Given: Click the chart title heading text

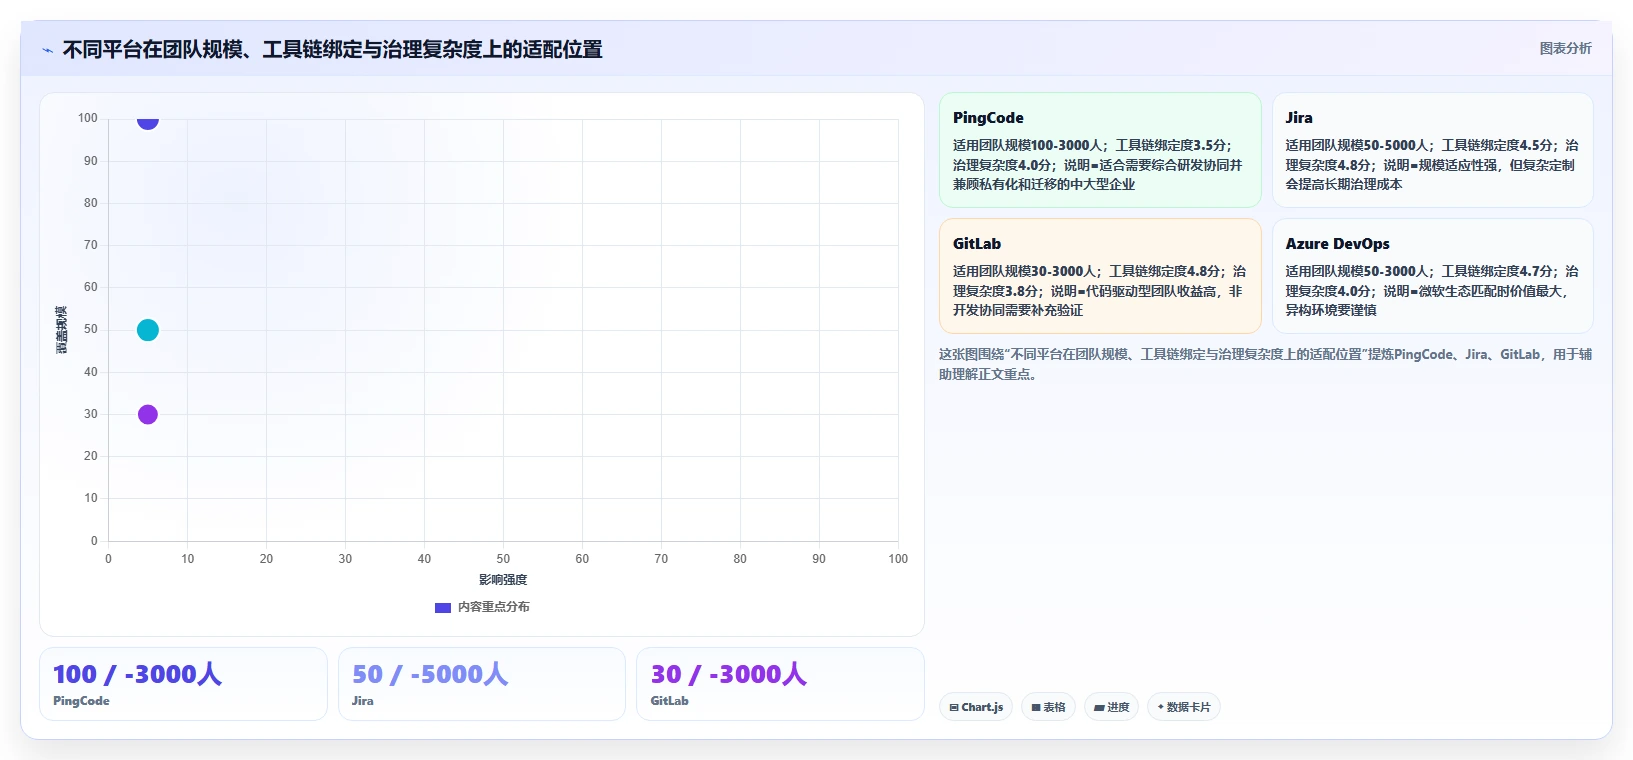Looking at the screenshot, I should (332, 49).
